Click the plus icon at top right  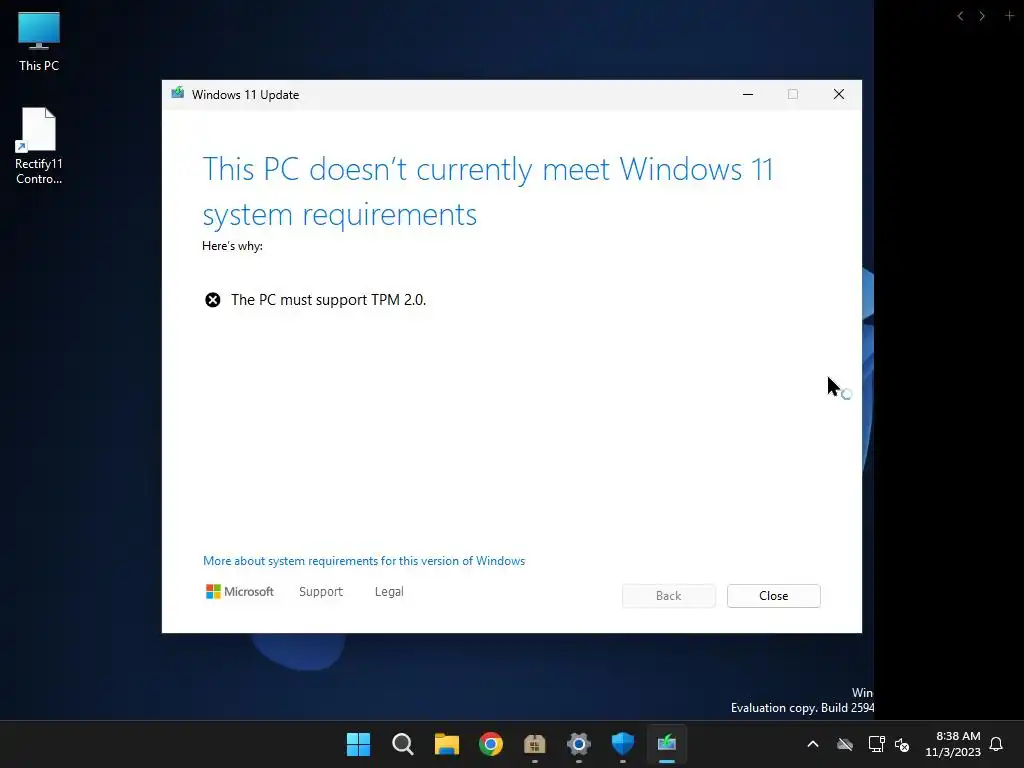(x=1009, y=16)
